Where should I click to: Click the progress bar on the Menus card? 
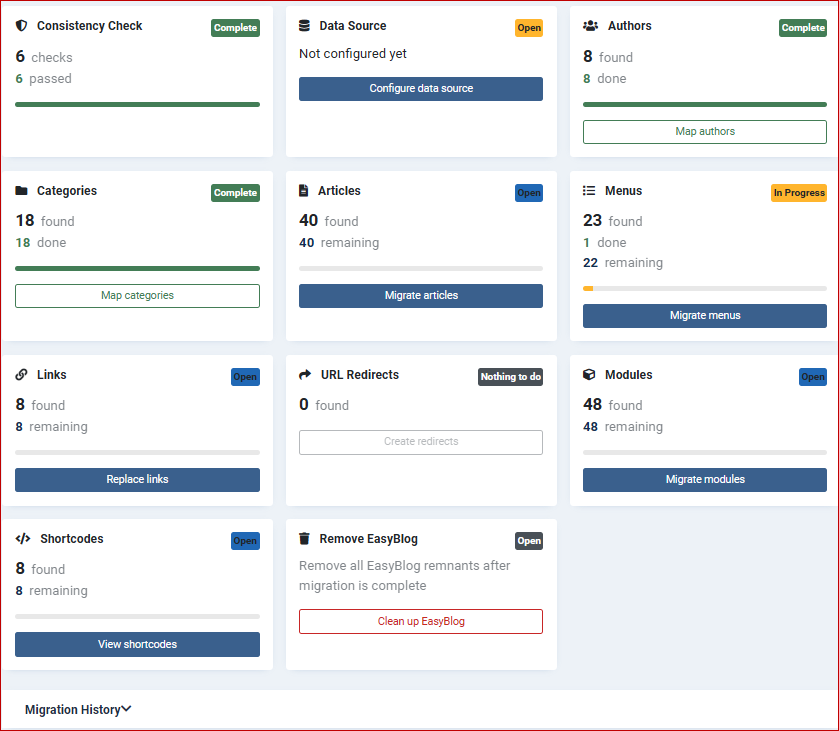tap(704, 287)
